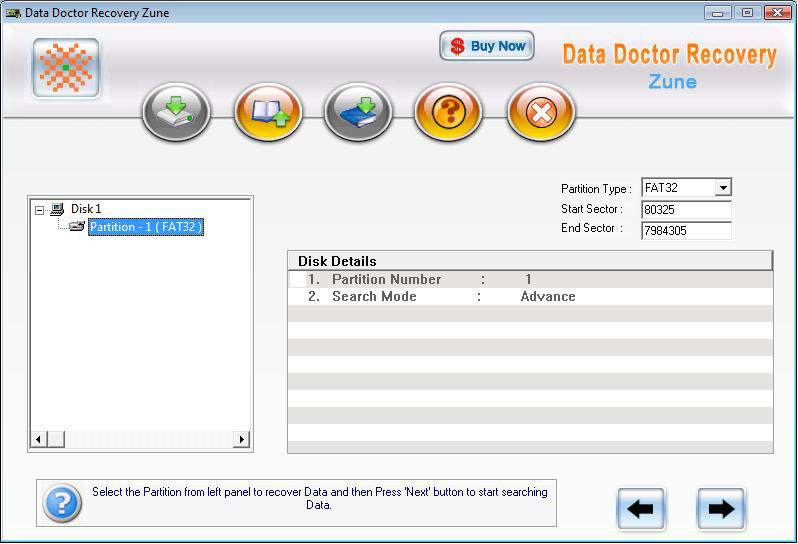Click the orange X exit icon
Screen dimensions: 798x544
click(x=541, y=112)
